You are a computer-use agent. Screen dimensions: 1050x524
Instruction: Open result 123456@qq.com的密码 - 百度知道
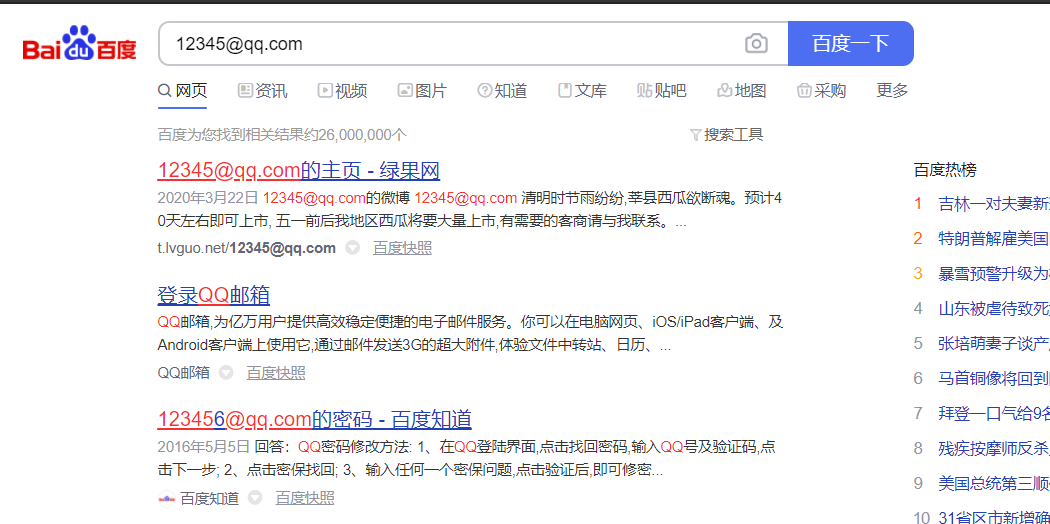[315, 419]
